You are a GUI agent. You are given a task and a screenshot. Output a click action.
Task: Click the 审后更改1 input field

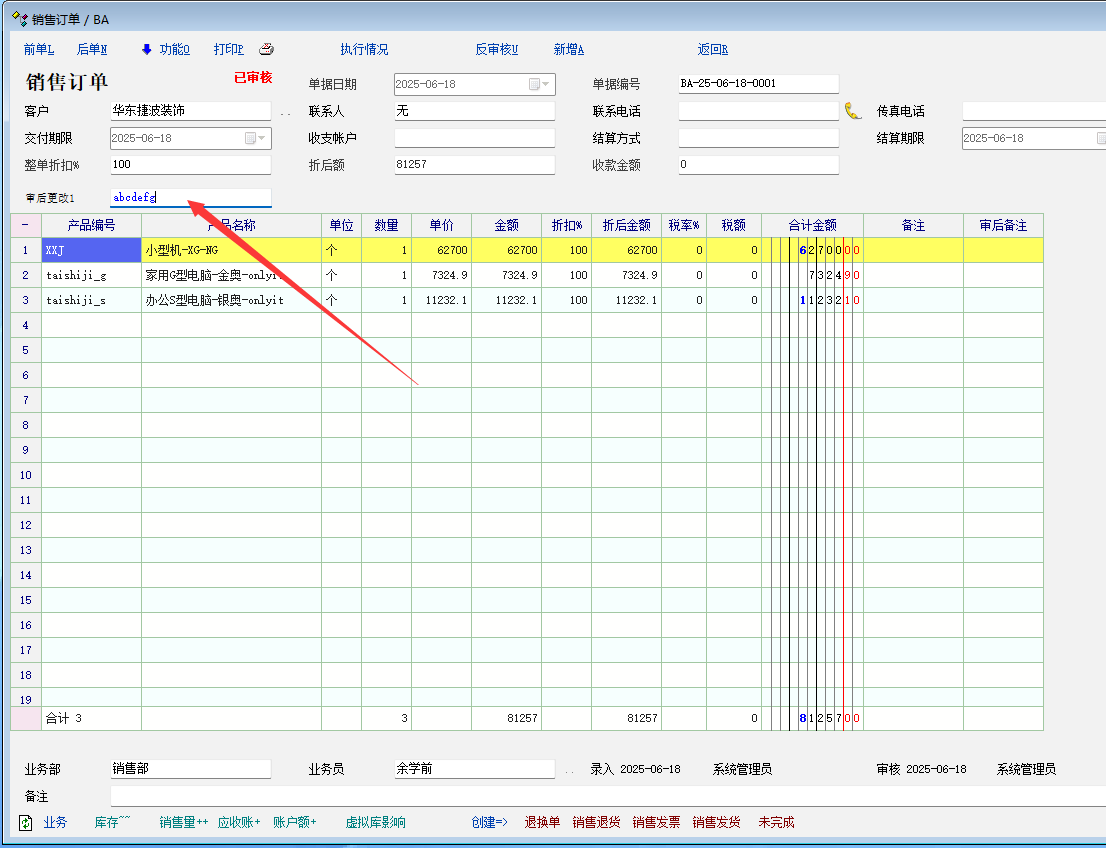point(190,197)
